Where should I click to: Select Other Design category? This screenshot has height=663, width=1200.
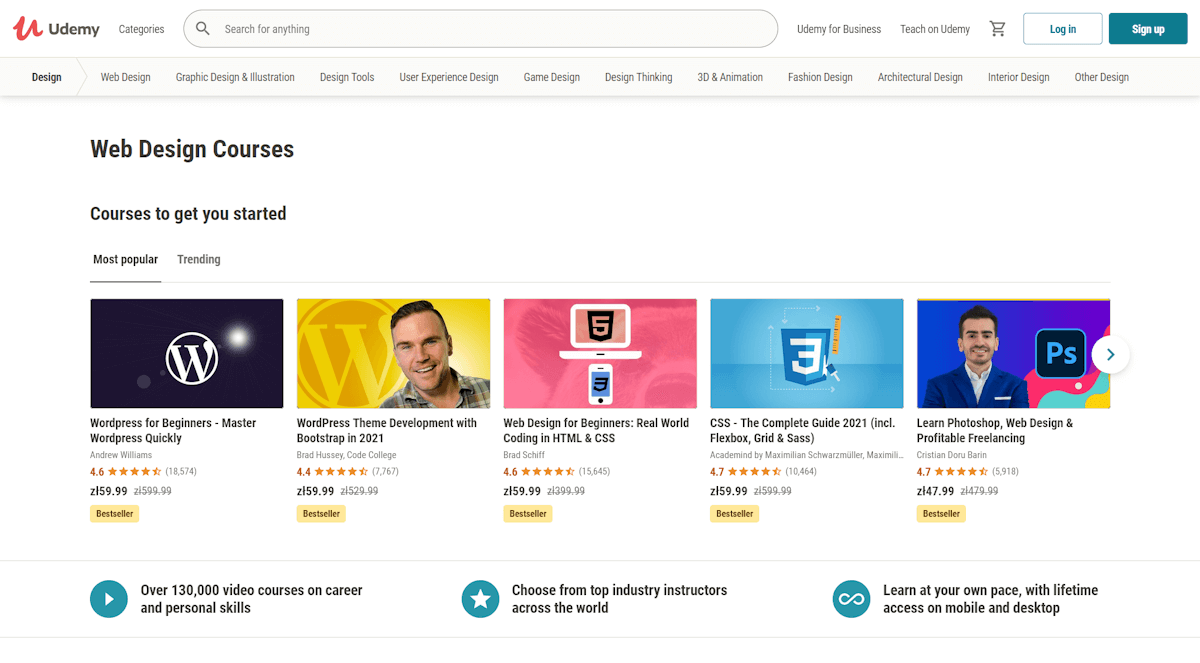coord(1102,77)
